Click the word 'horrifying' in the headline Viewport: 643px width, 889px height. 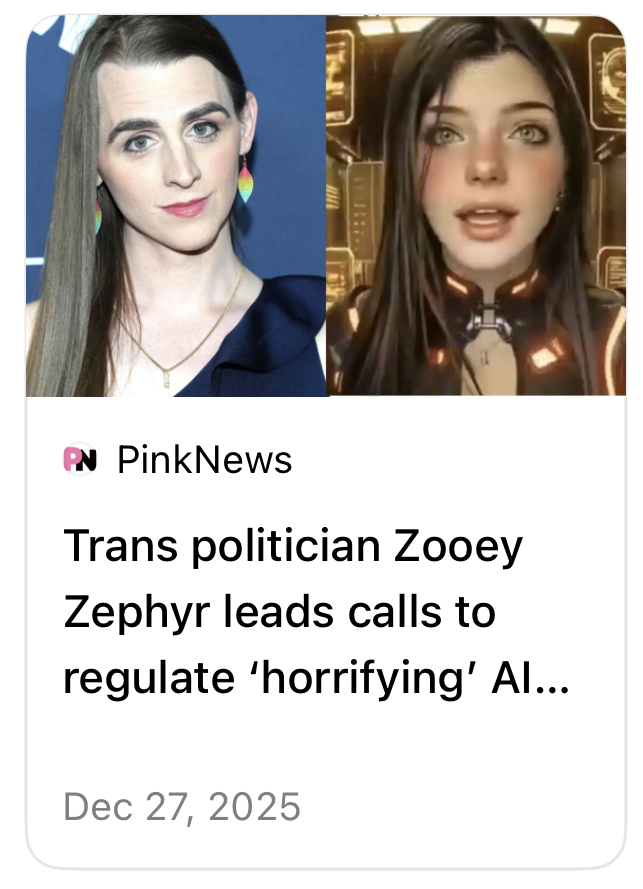coord(363,679)
